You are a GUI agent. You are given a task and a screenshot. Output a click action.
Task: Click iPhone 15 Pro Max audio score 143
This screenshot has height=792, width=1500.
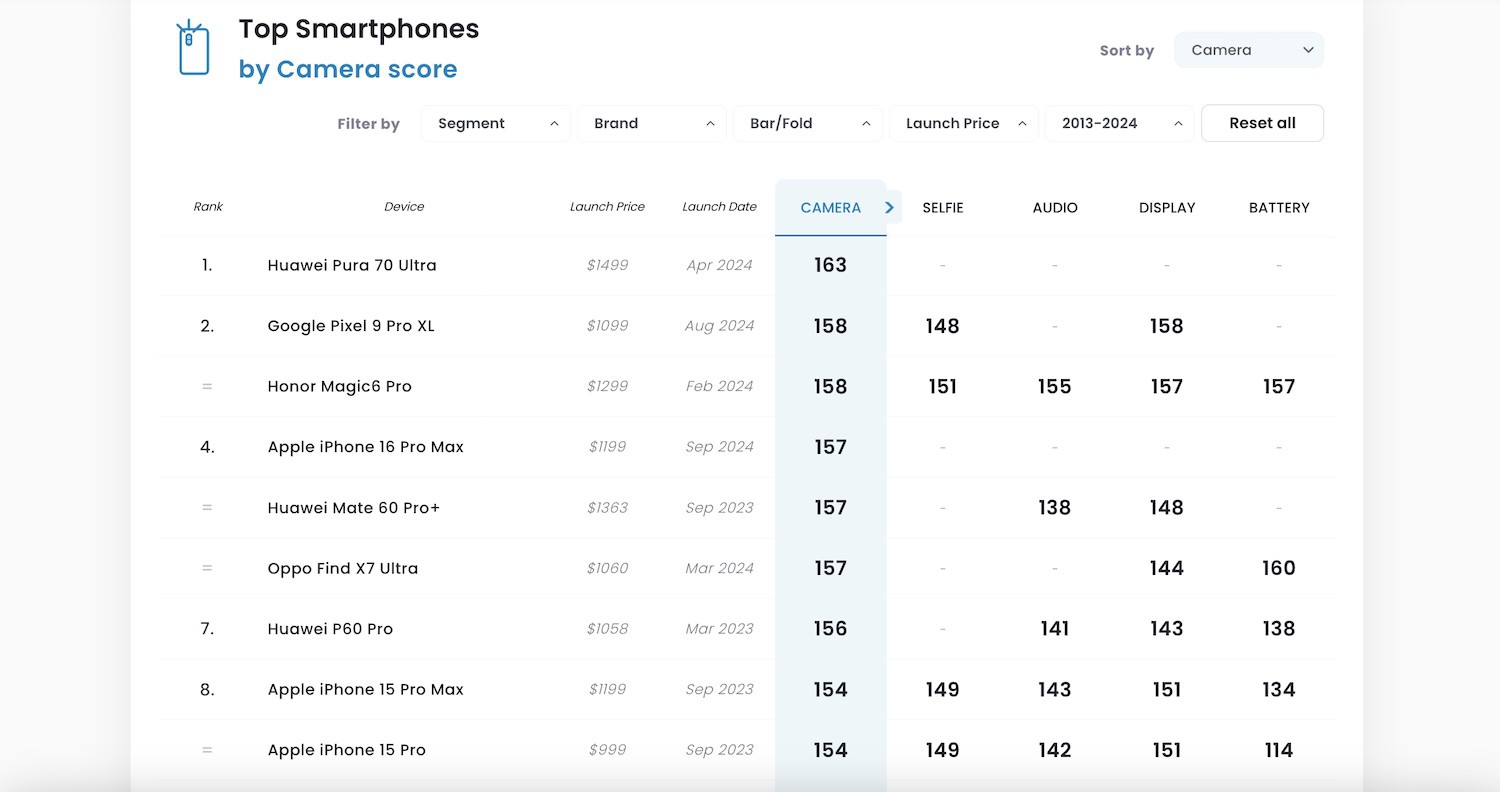tap(1054, 690)
